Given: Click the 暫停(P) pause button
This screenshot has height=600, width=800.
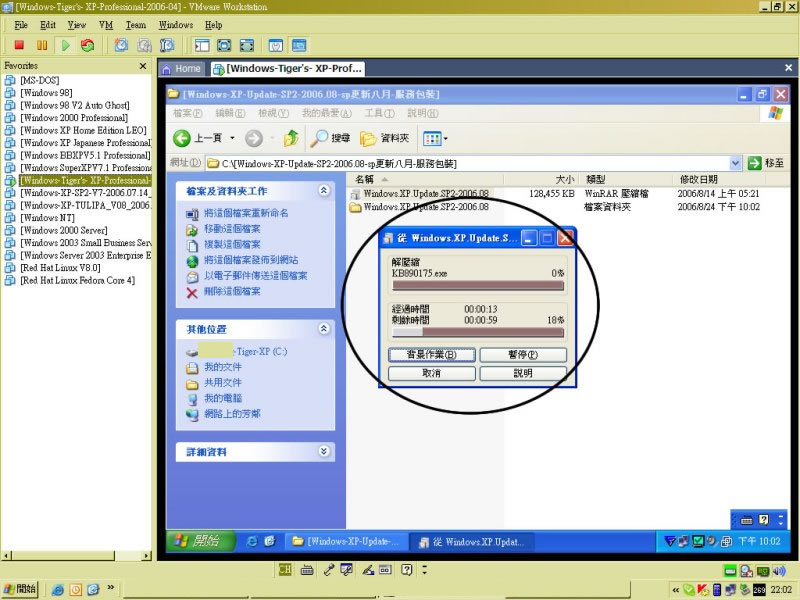Looking at the screenshot, I should pos(523,355).
